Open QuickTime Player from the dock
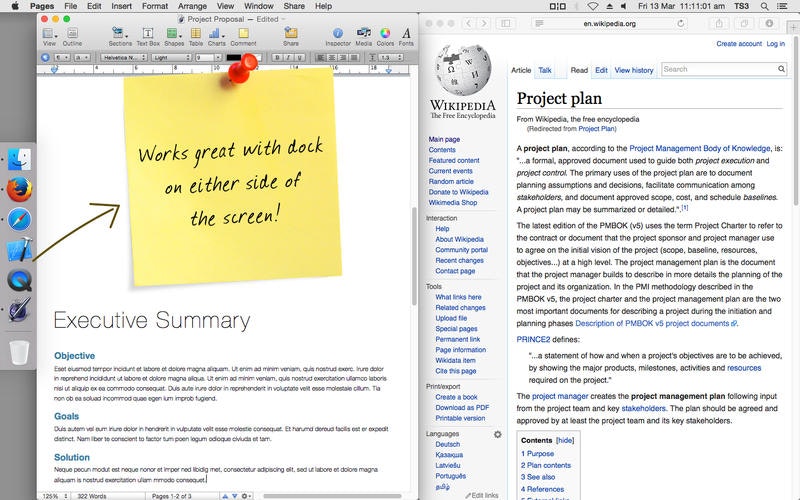The image size is (800, 500). click(19, 280)
